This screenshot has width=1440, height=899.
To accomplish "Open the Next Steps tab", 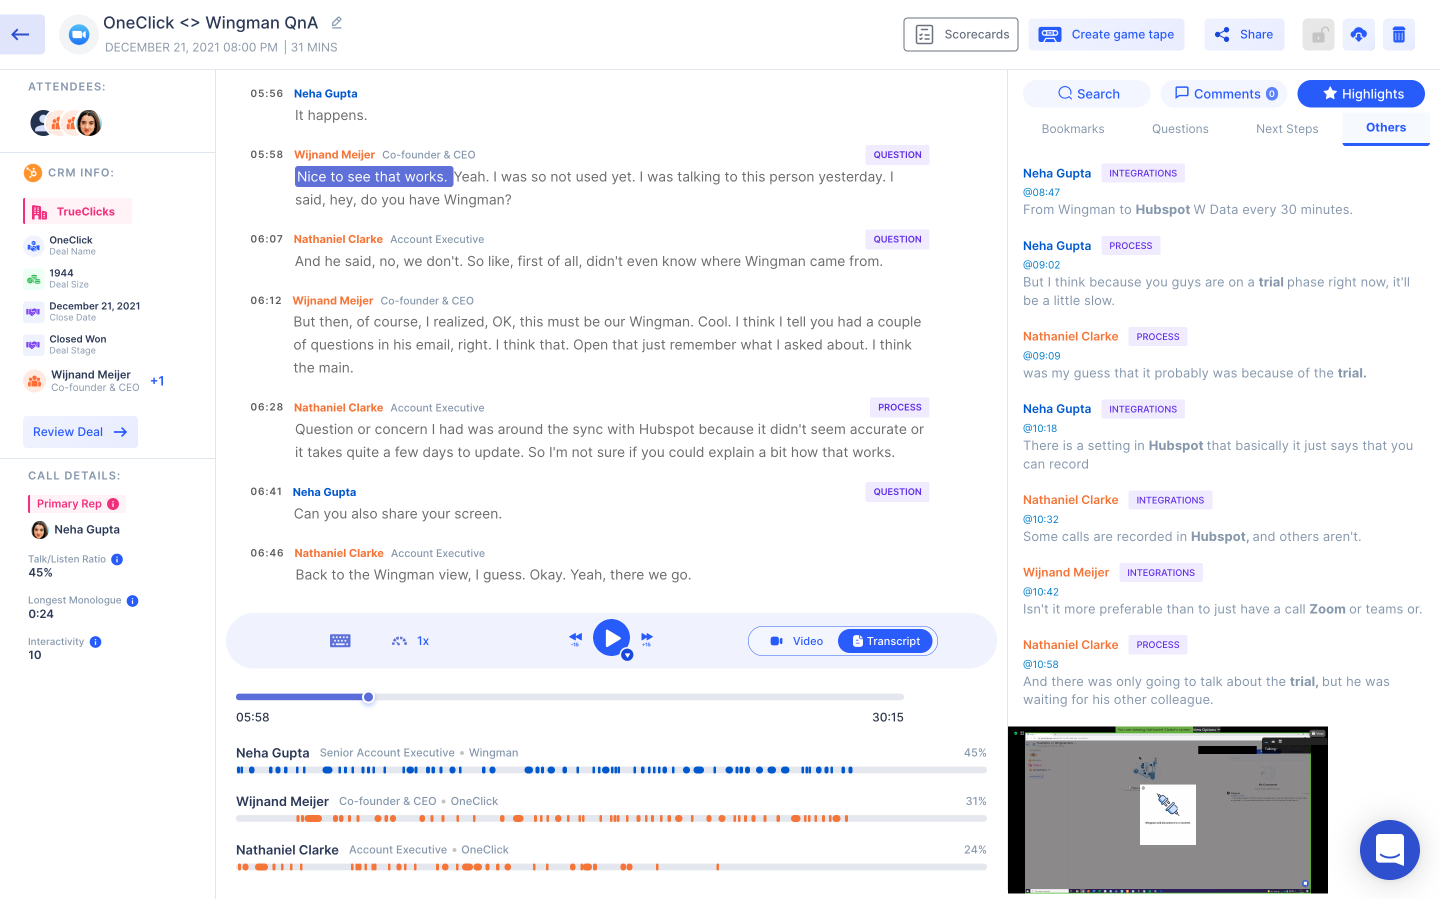I will click(x=1287, y=128).
